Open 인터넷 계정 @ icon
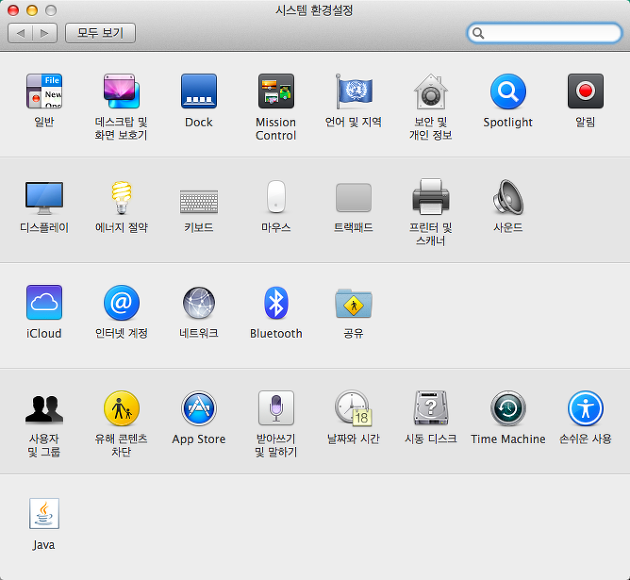630x580 pixels. (x=121, y=302)
